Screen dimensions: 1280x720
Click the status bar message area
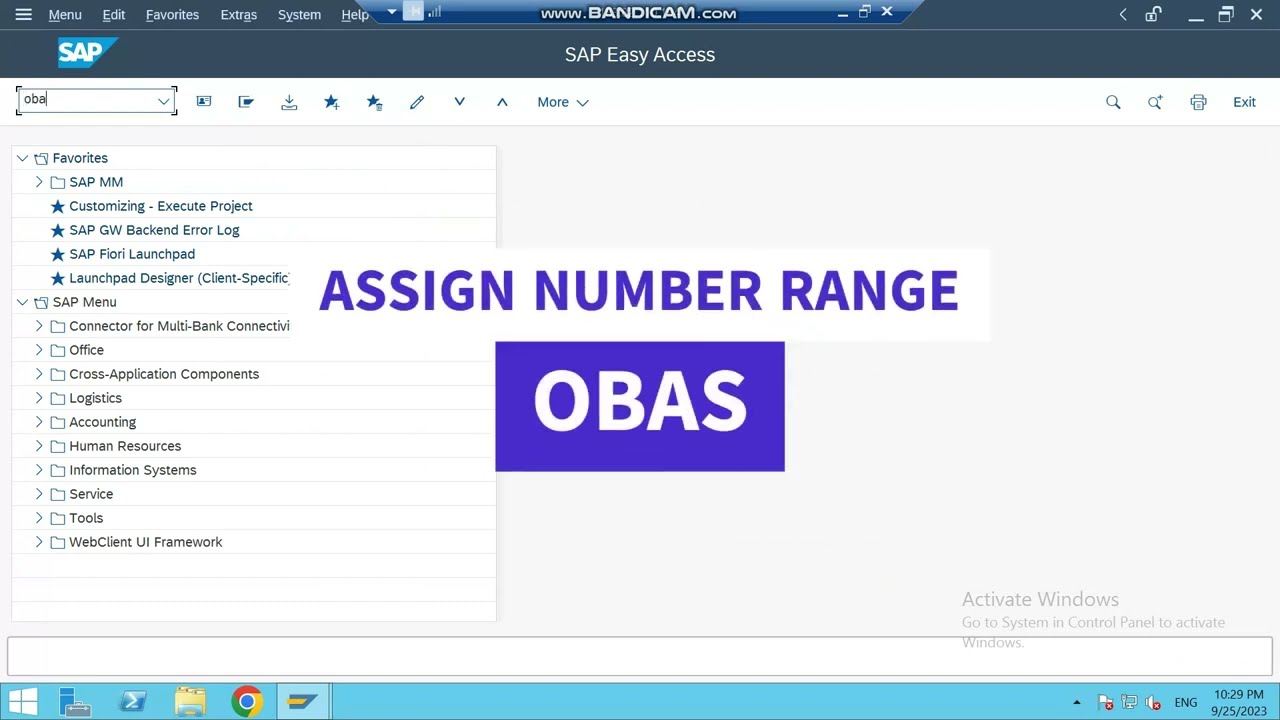click(x=640, y=656)
